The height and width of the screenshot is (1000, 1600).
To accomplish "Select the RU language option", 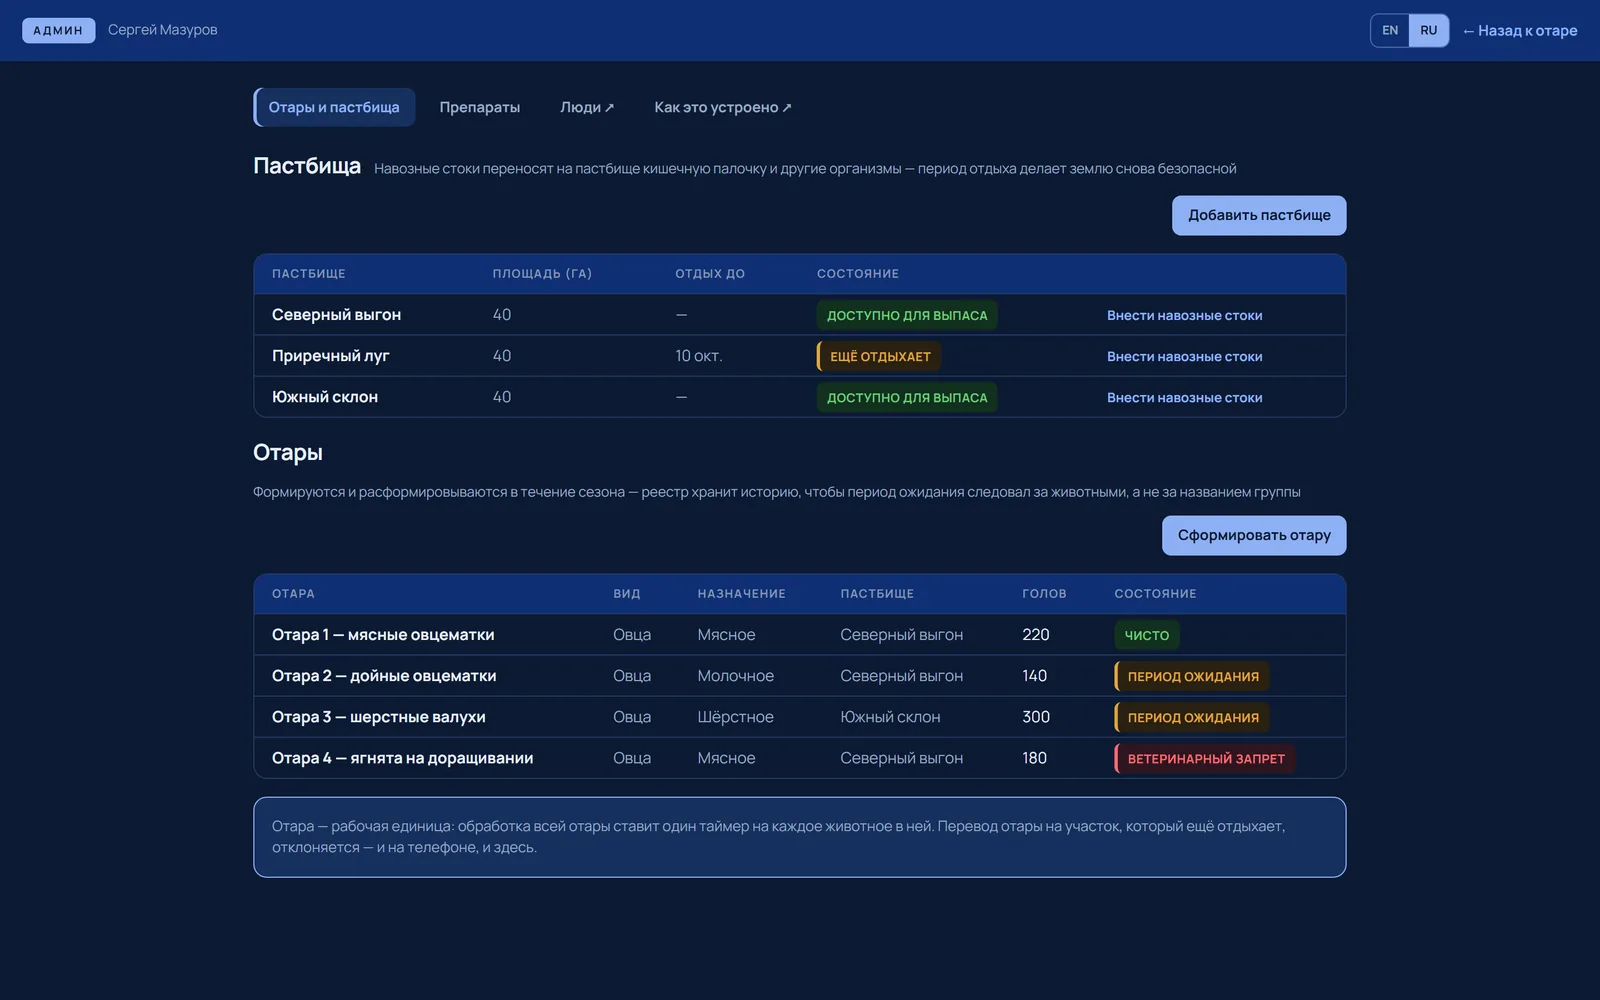I will point(1428,30).
